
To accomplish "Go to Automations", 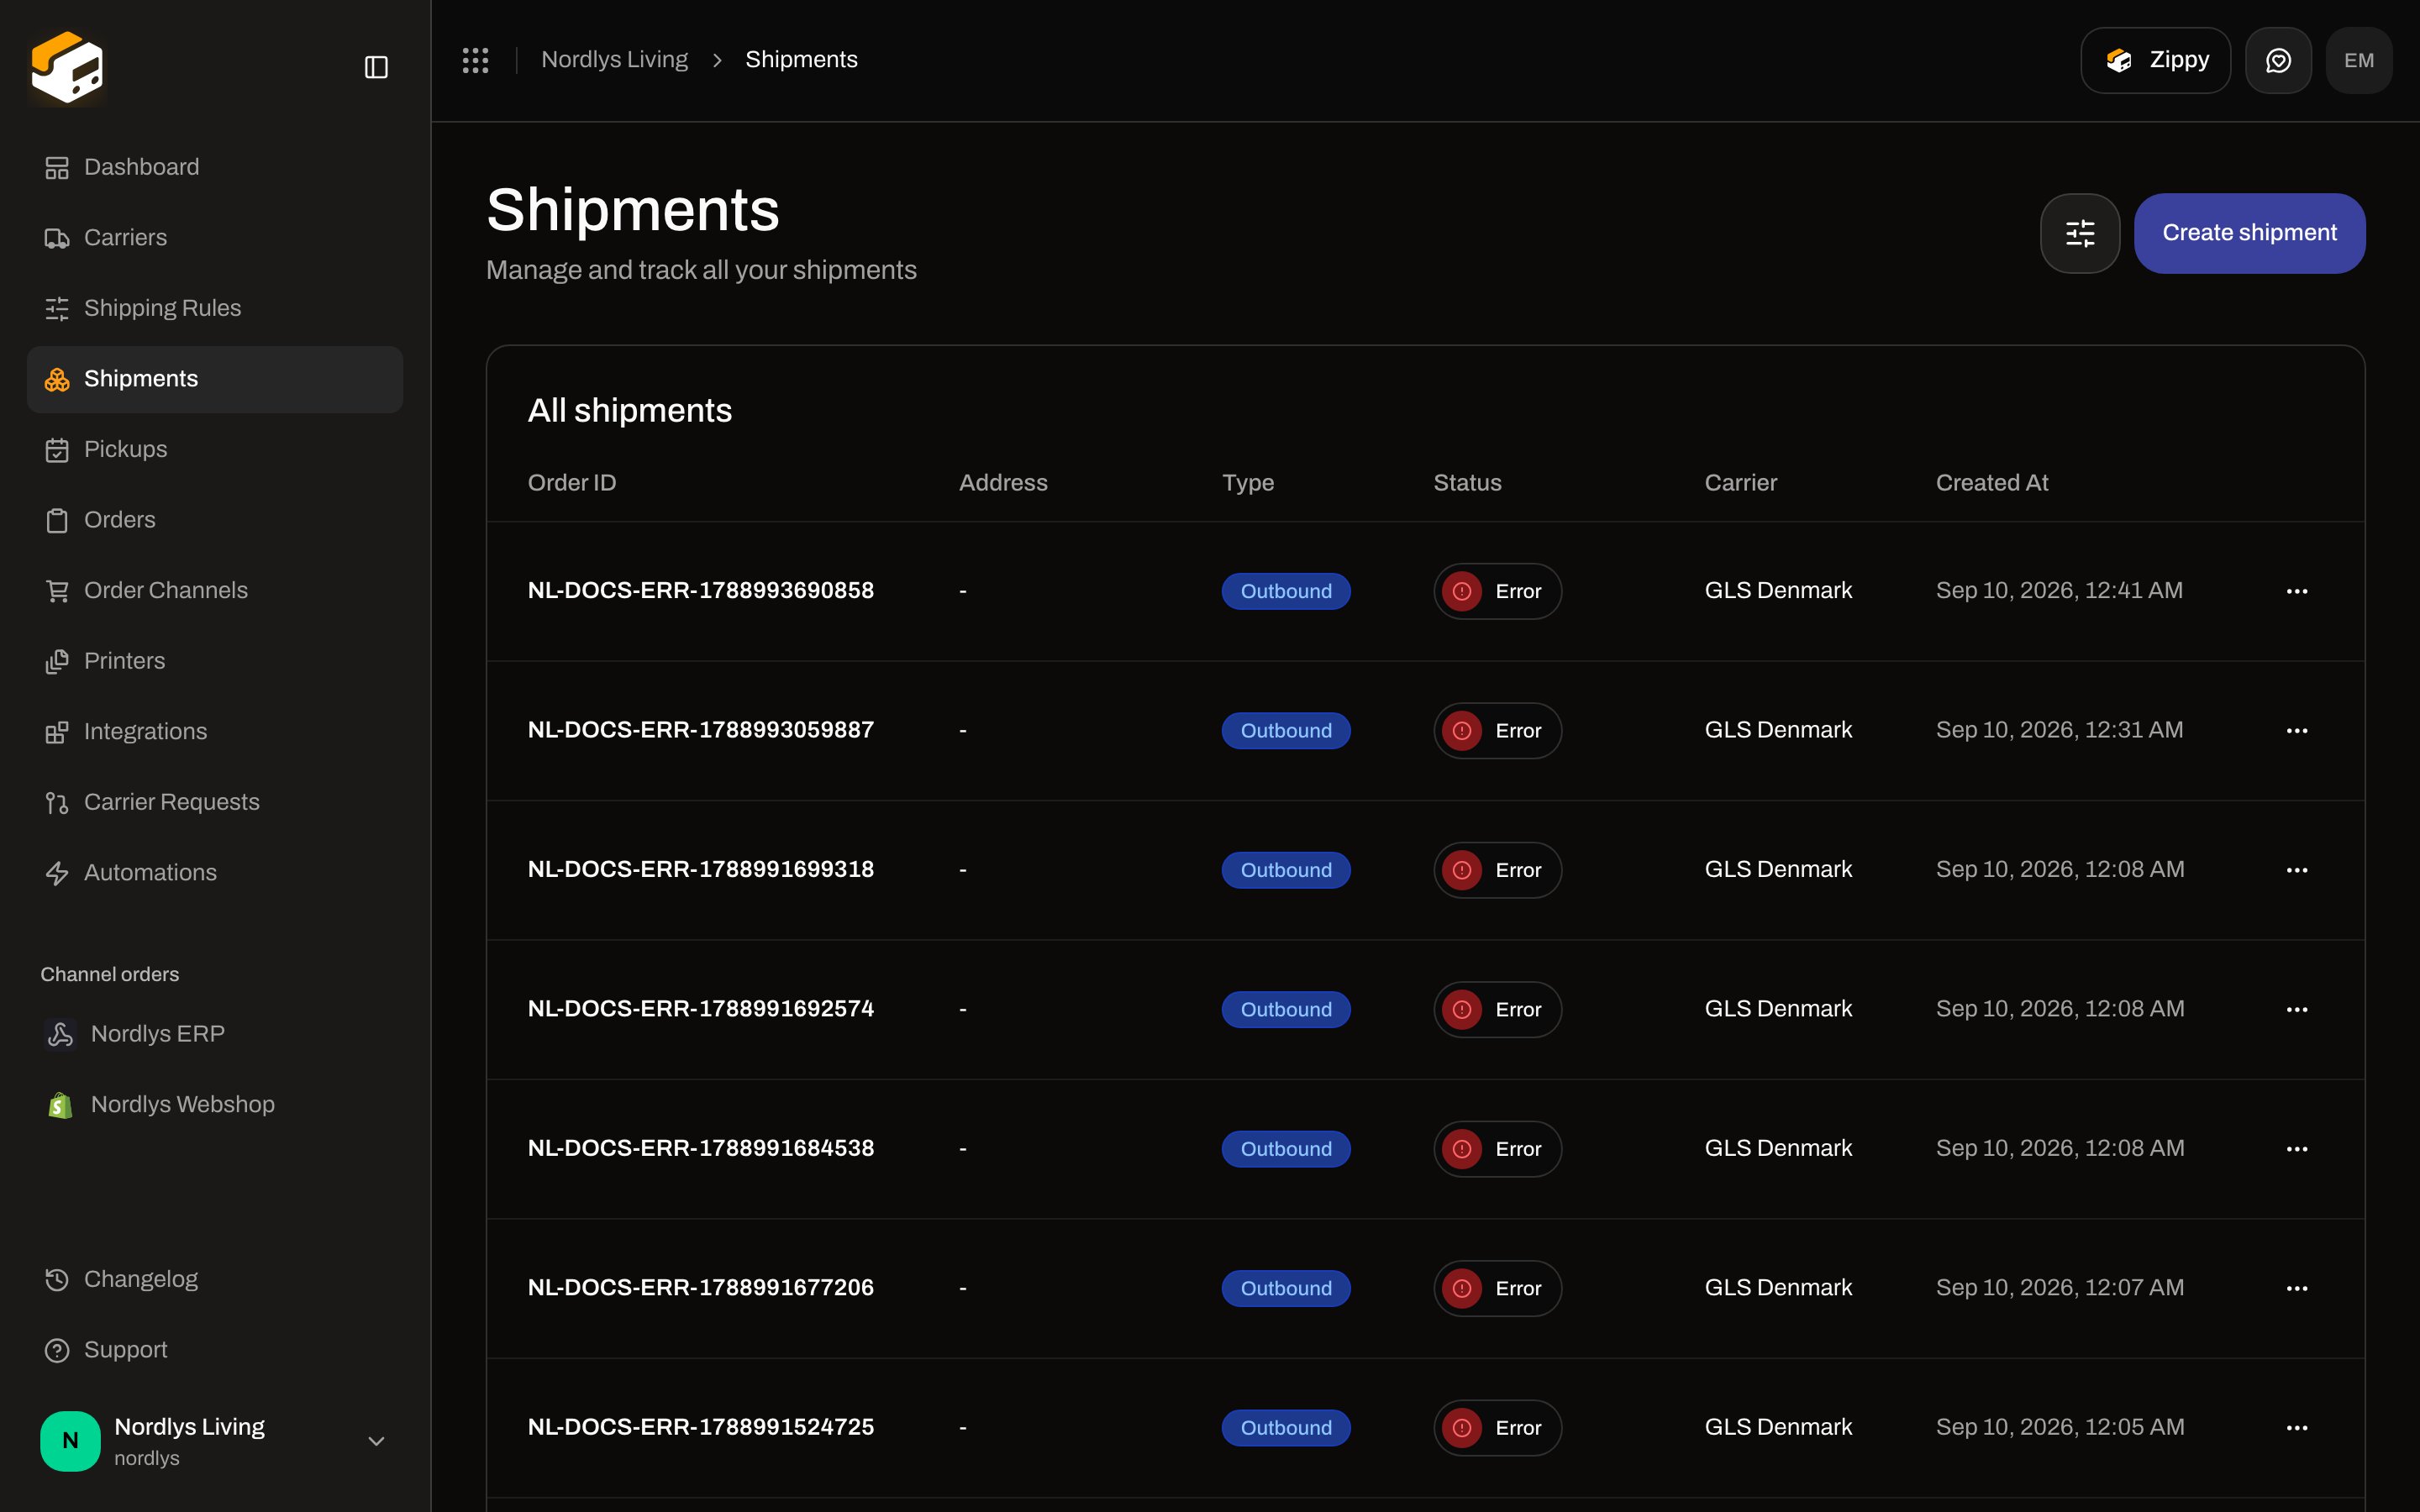I will (215, 872).
